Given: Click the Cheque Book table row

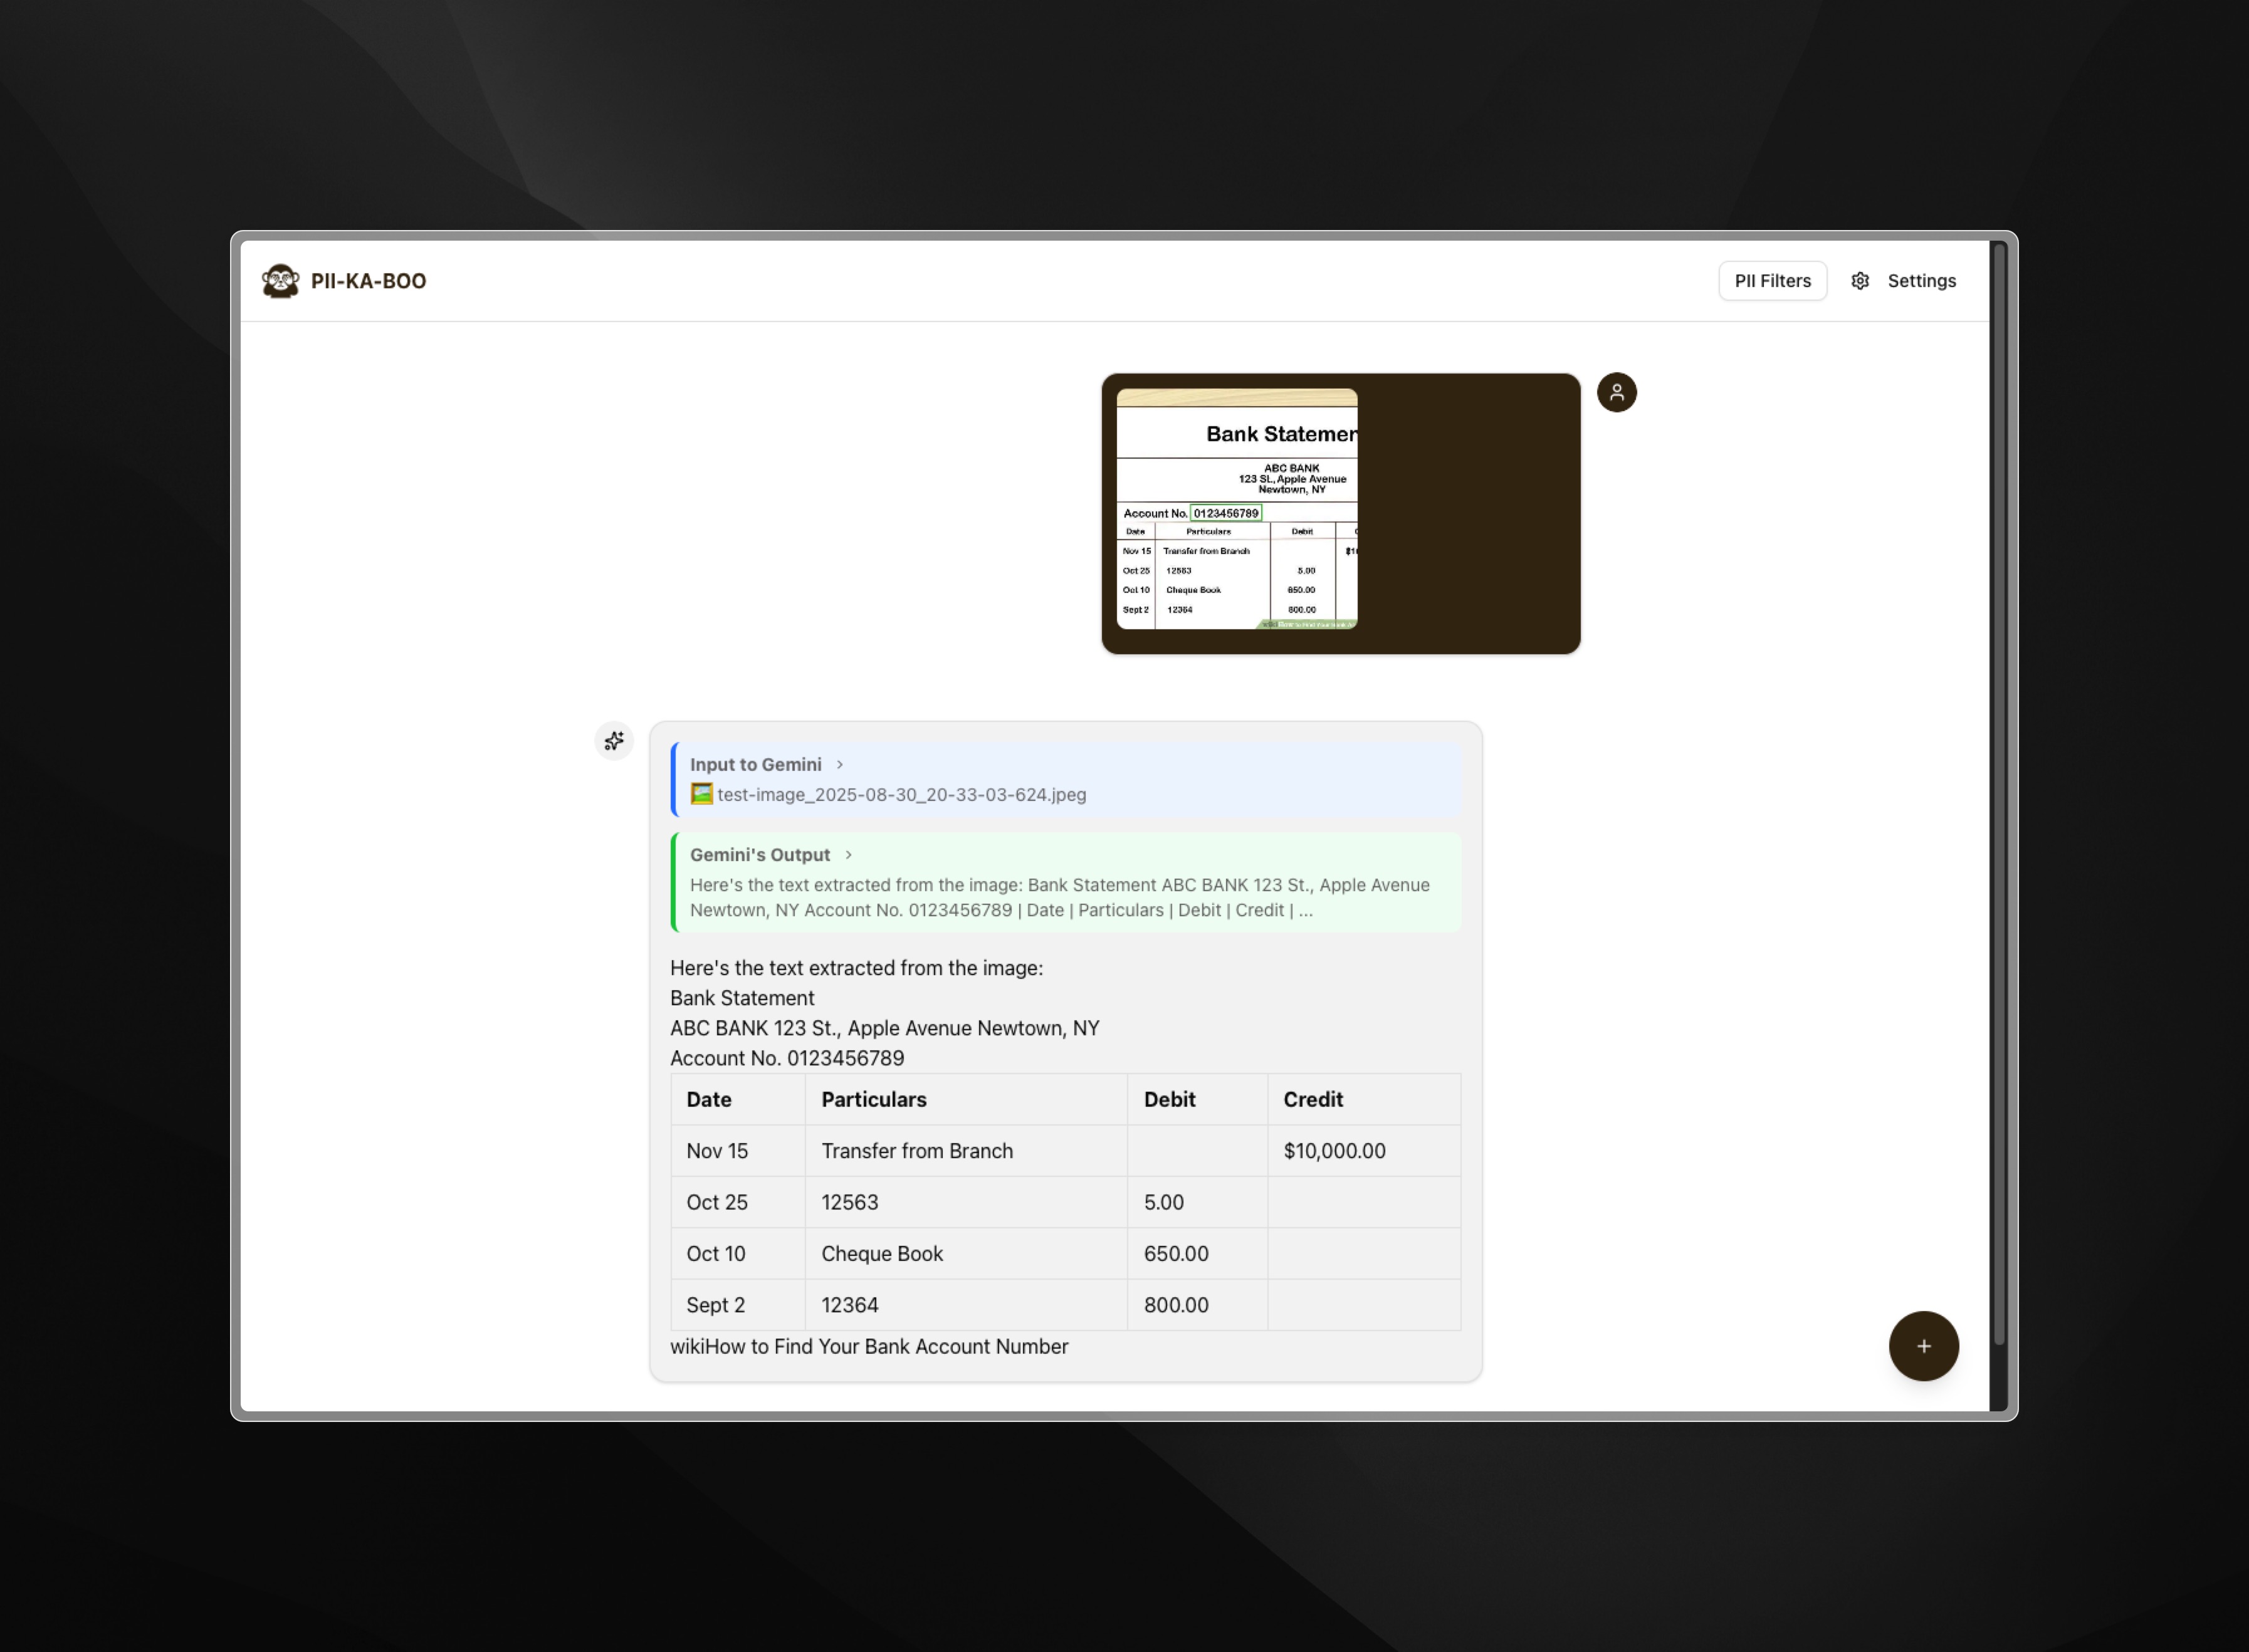Looking at the screenshot, I should (x=881, y=1254).
